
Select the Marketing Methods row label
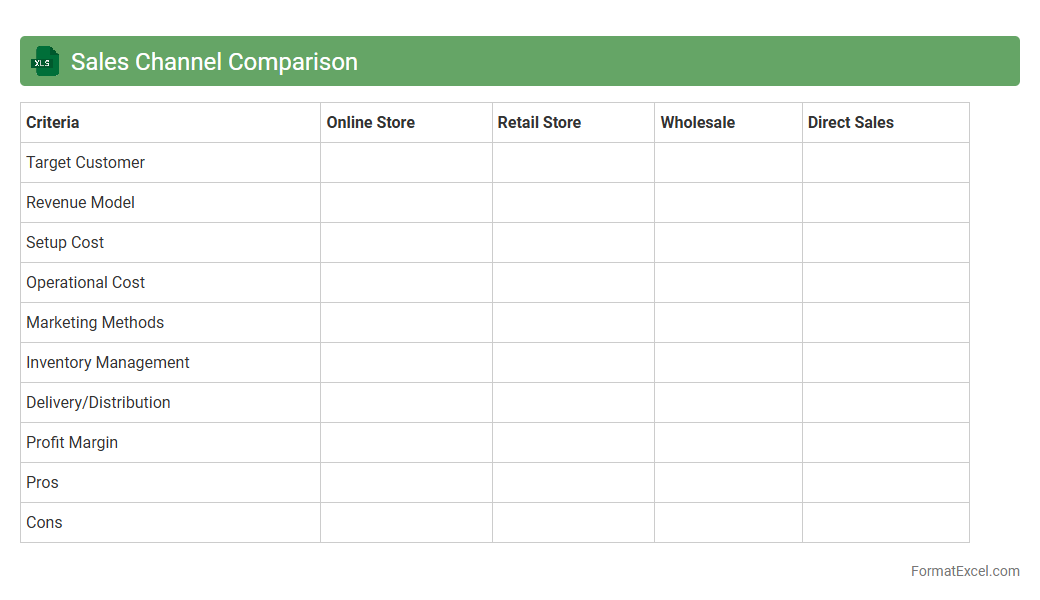coord(95,323)
